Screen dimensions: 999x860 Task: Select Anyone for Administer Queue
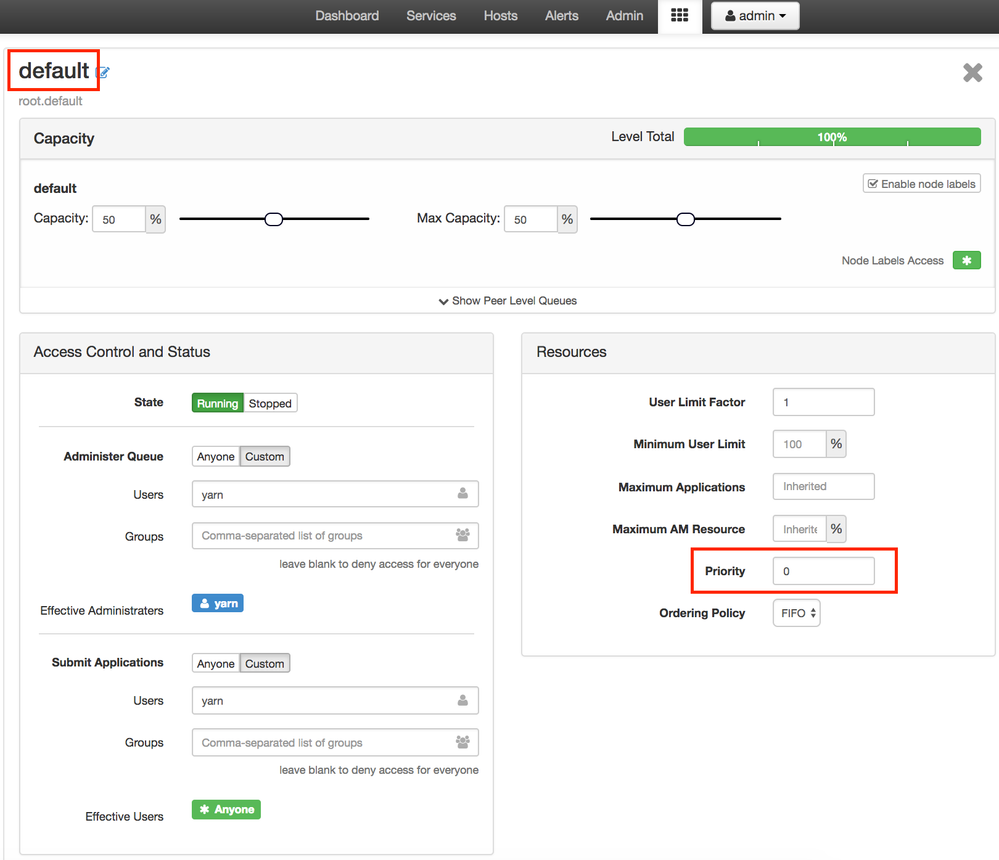click(215, 456)
